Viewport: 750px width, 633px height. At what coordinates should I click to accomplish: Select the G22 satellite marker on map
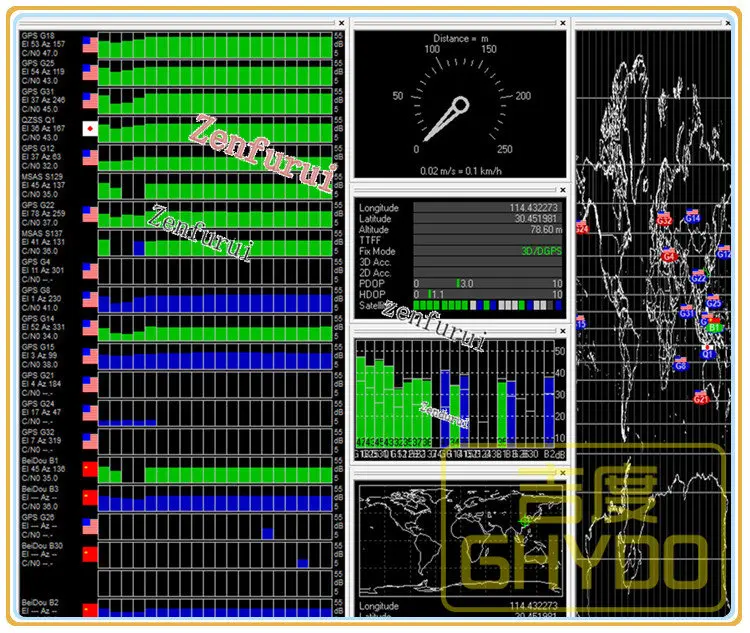click(698, 277)
